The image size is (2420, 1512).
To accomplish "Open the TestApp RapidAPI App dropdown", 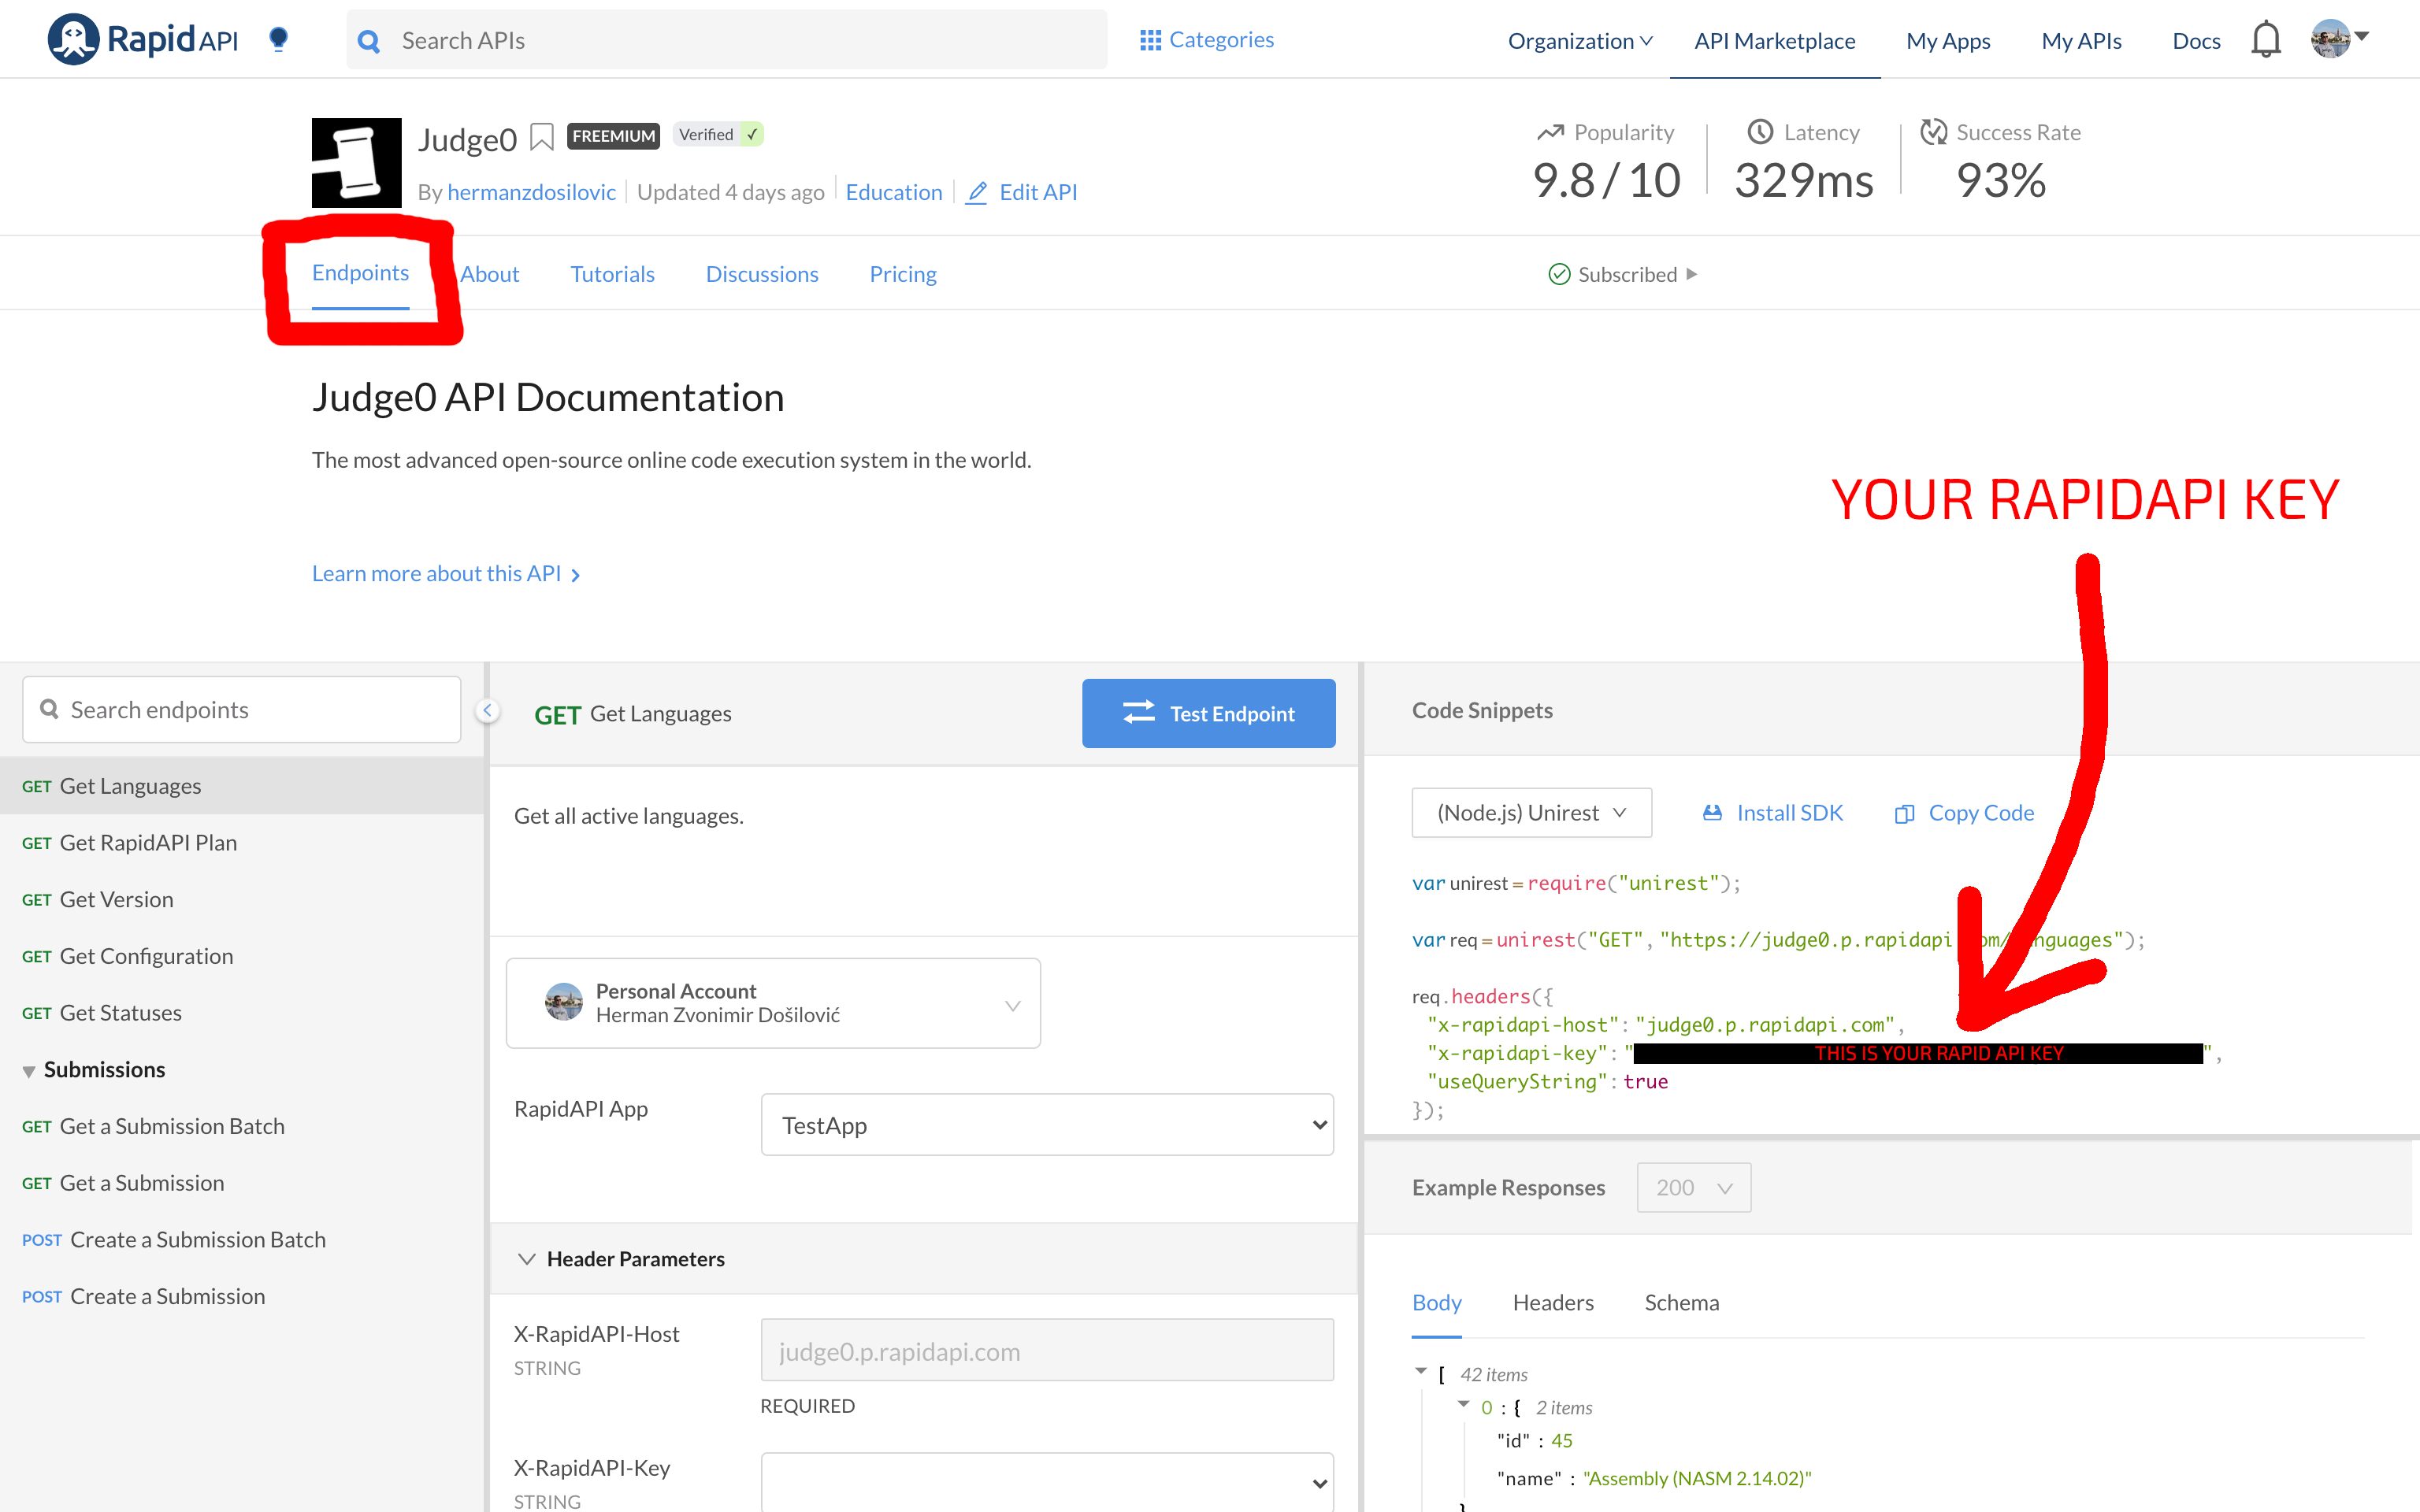I will coord(1046,1125).
